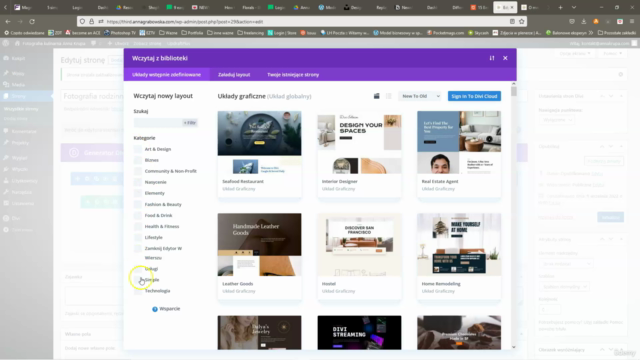Check the Art & Design category
Image resolution: width=640 pixels, height=360 pixels.
coord(138,149)
